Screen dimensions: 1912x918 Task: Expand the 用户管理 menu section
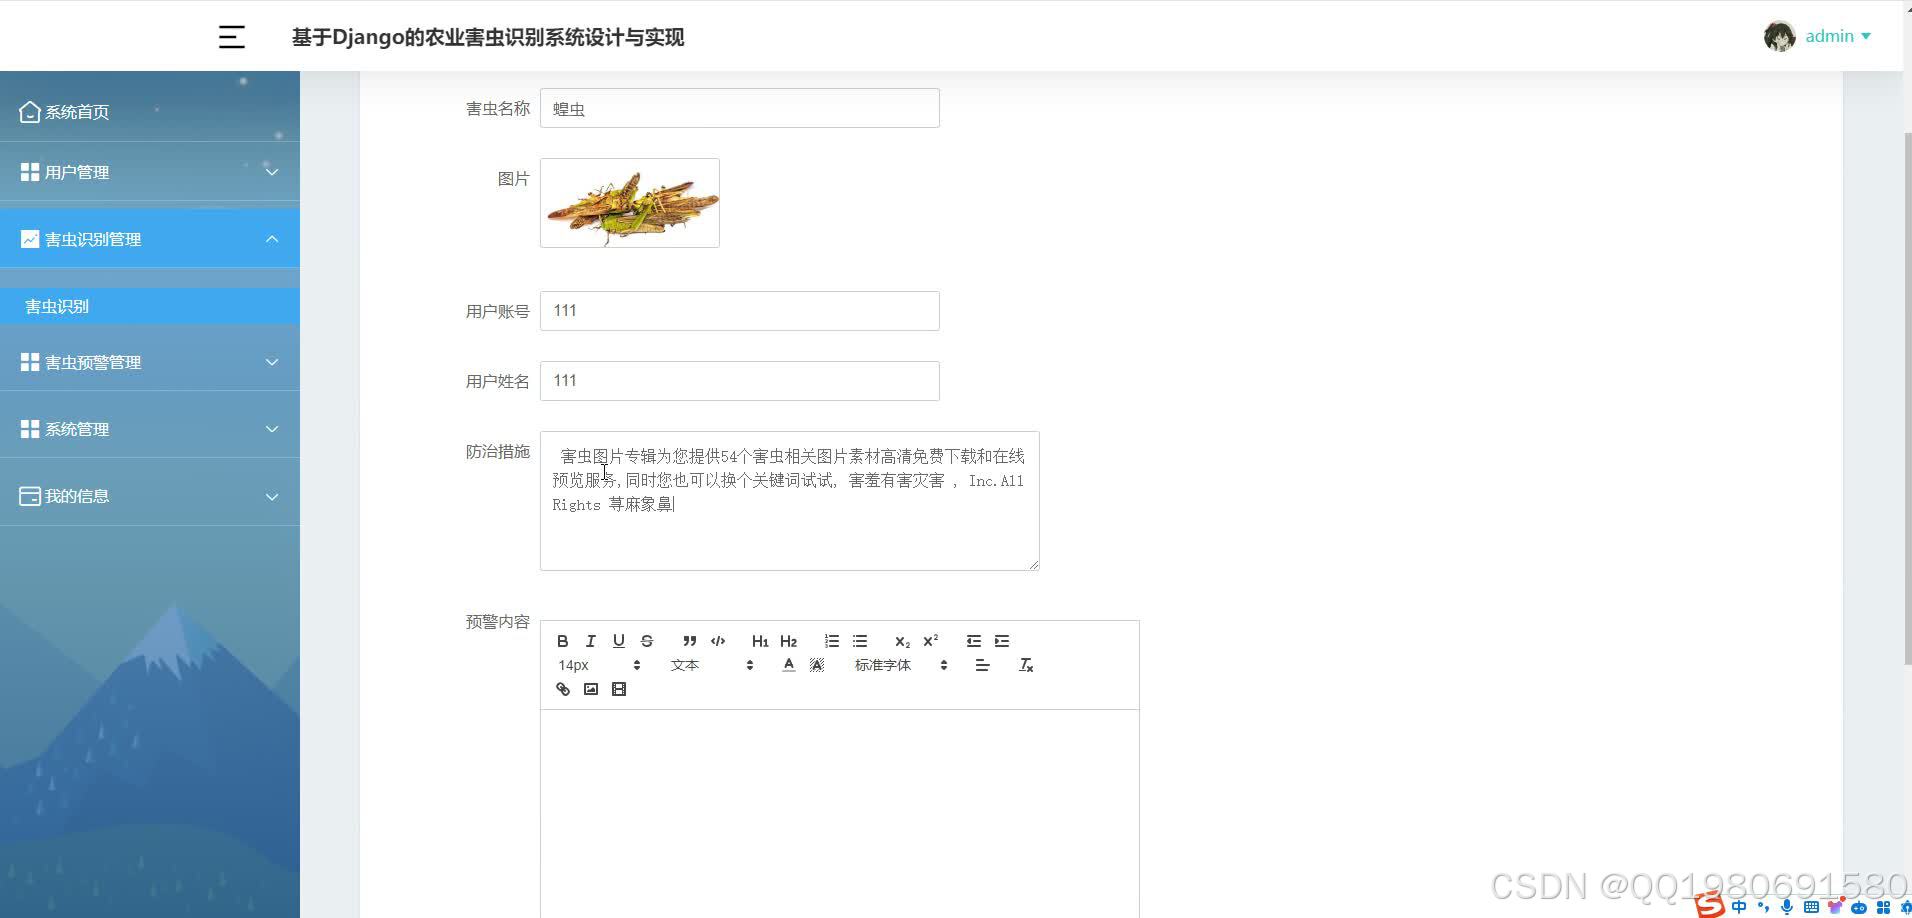pyautogui.click(x=150, y=171)
